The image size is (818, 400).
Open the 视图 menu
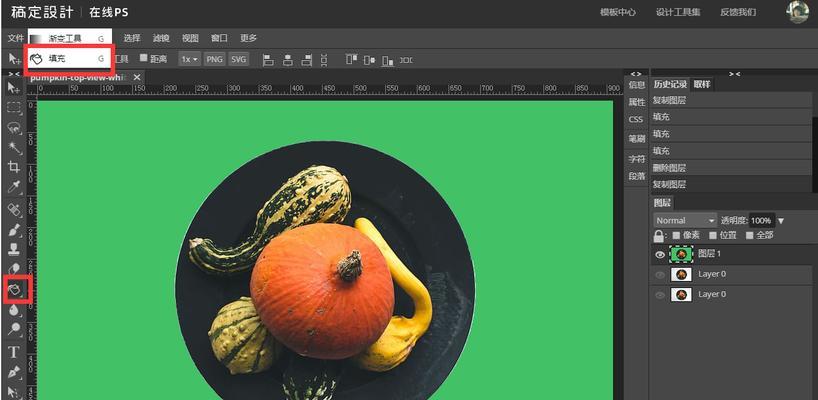pos(190,38)
